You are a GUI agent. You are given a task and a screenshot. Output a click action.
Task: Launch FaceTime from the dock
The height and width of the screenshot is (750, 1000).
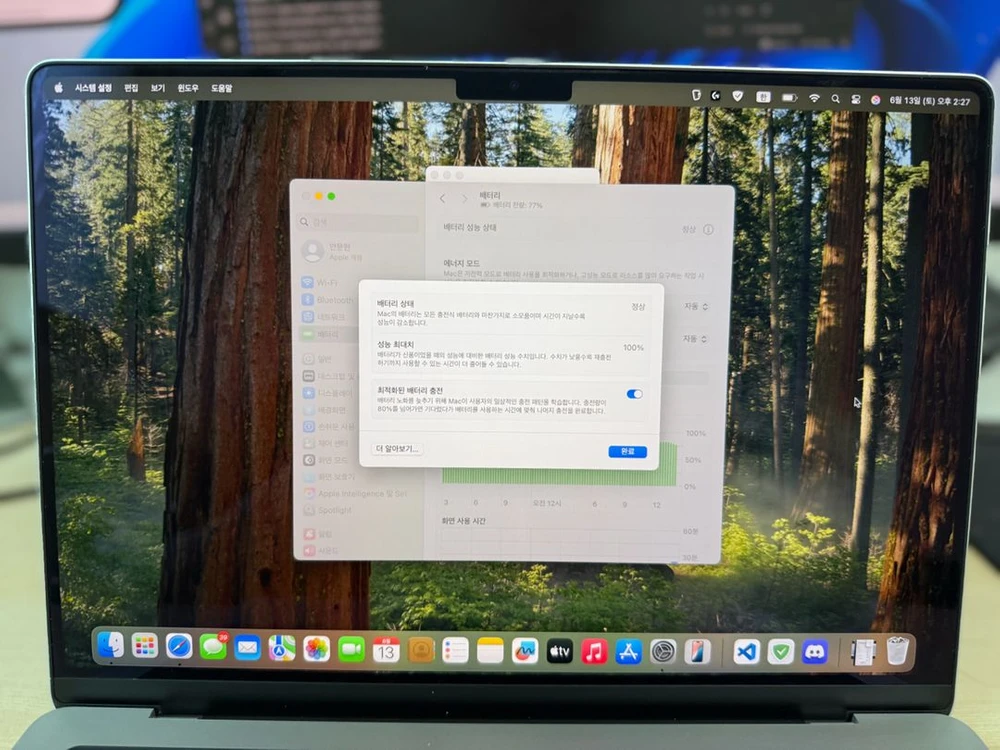(x=351, y=650)
